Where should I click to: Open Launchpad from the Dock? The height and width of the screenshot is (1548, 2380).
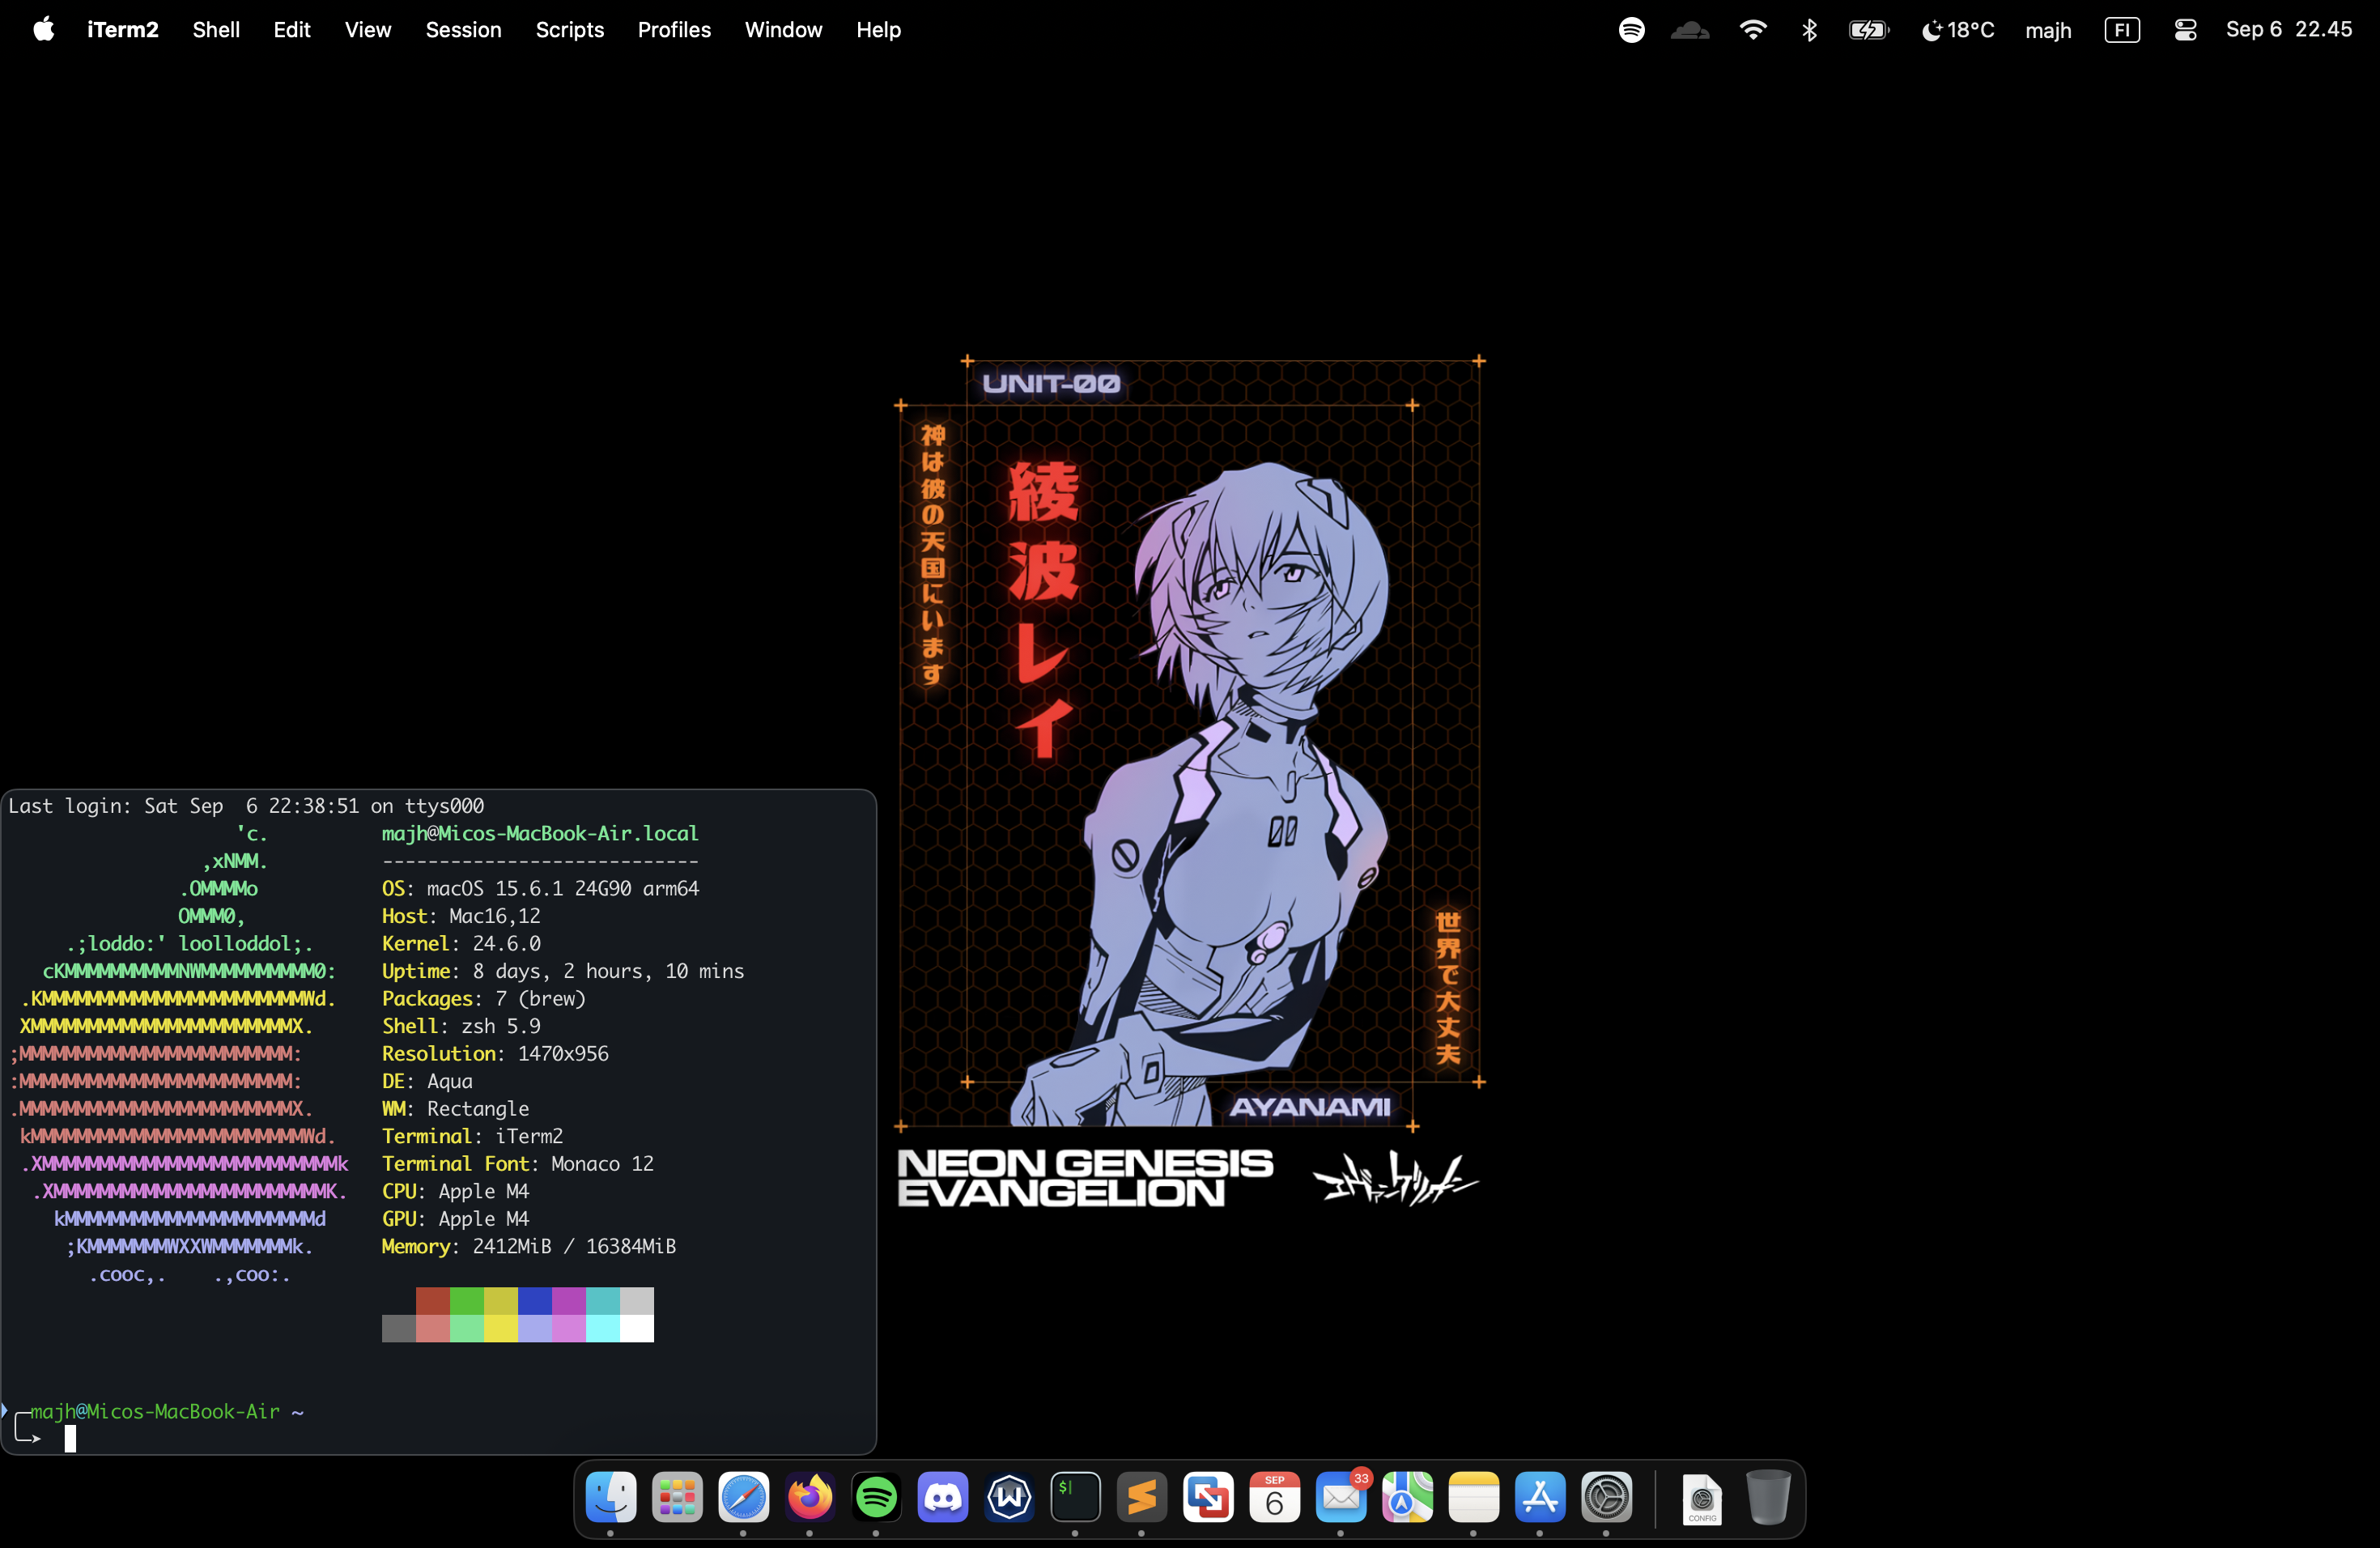coord(677,1497)
